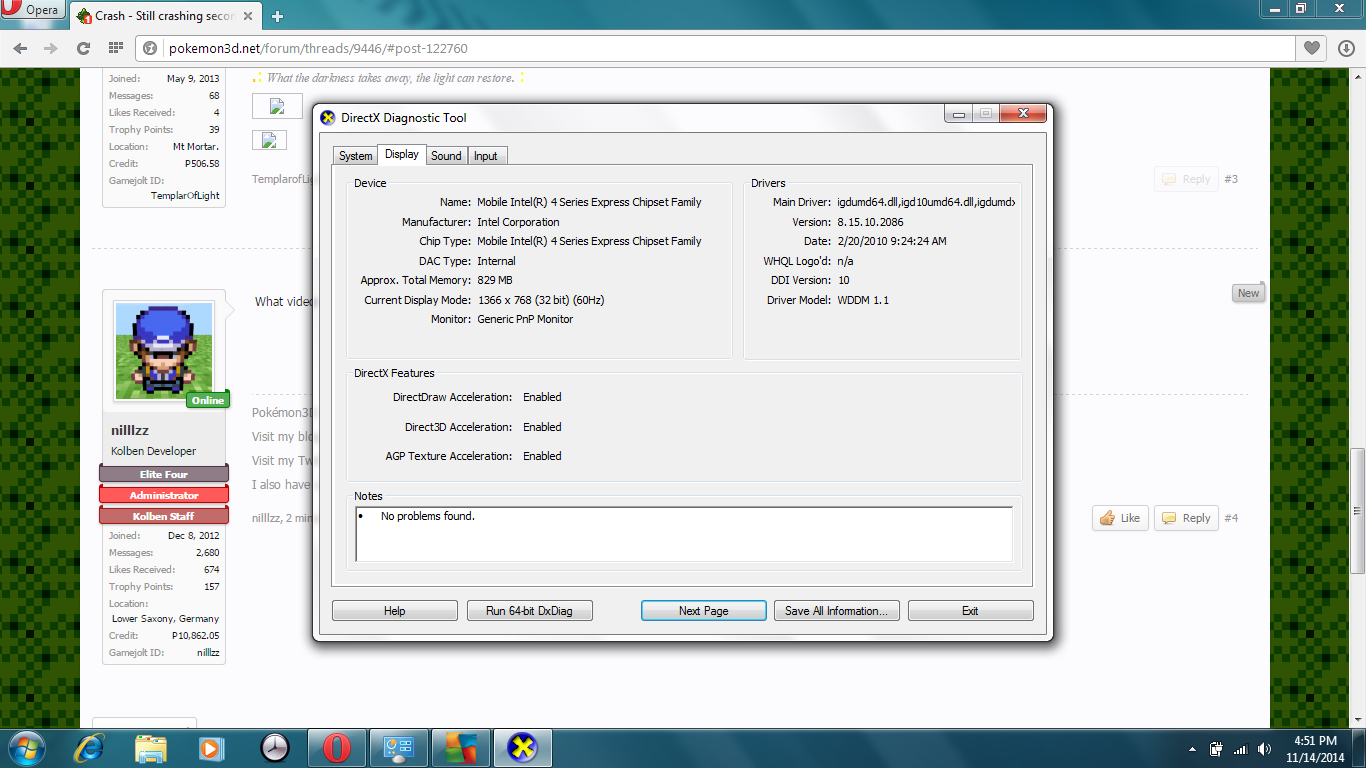Viewport: 1366px width, 768px height.
Task: Click the lower broken image in signature
Action: [x=269, y=140]
